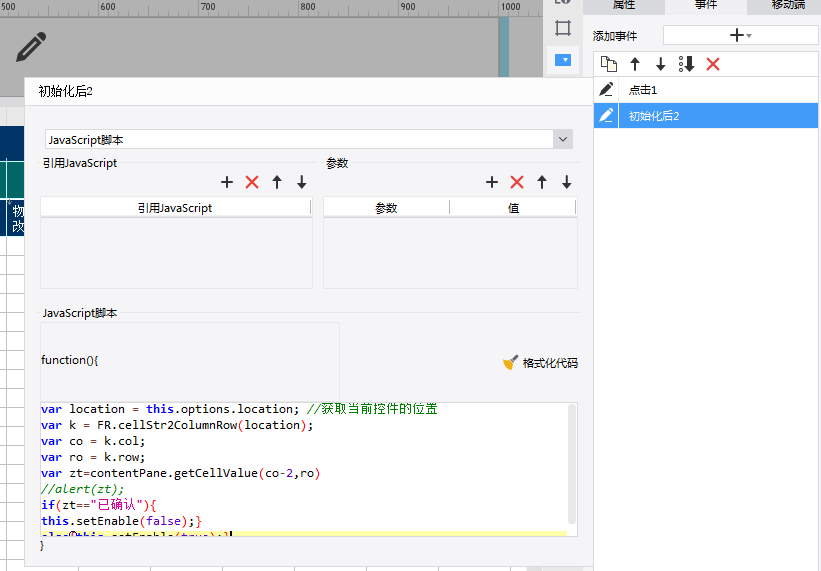Delete the selected event with red X
This screenshot has width=821, height=571.
[713, 64]
